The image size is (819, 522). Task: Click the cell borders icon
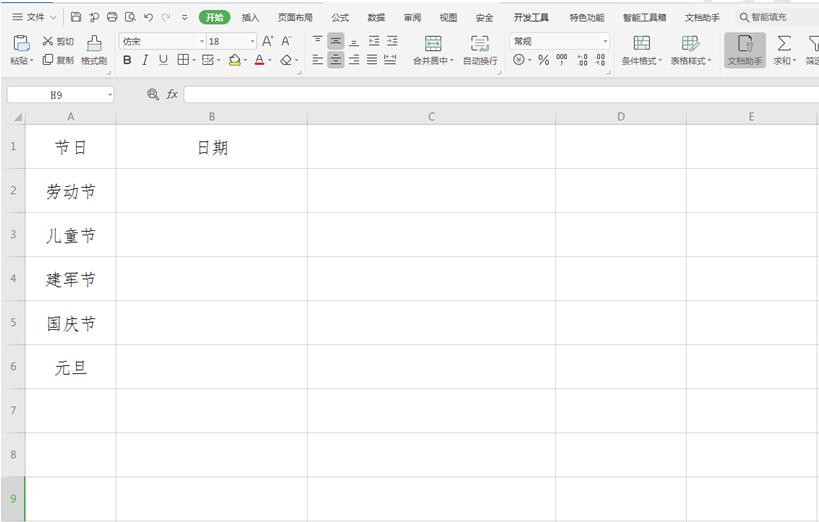(183, 60)
